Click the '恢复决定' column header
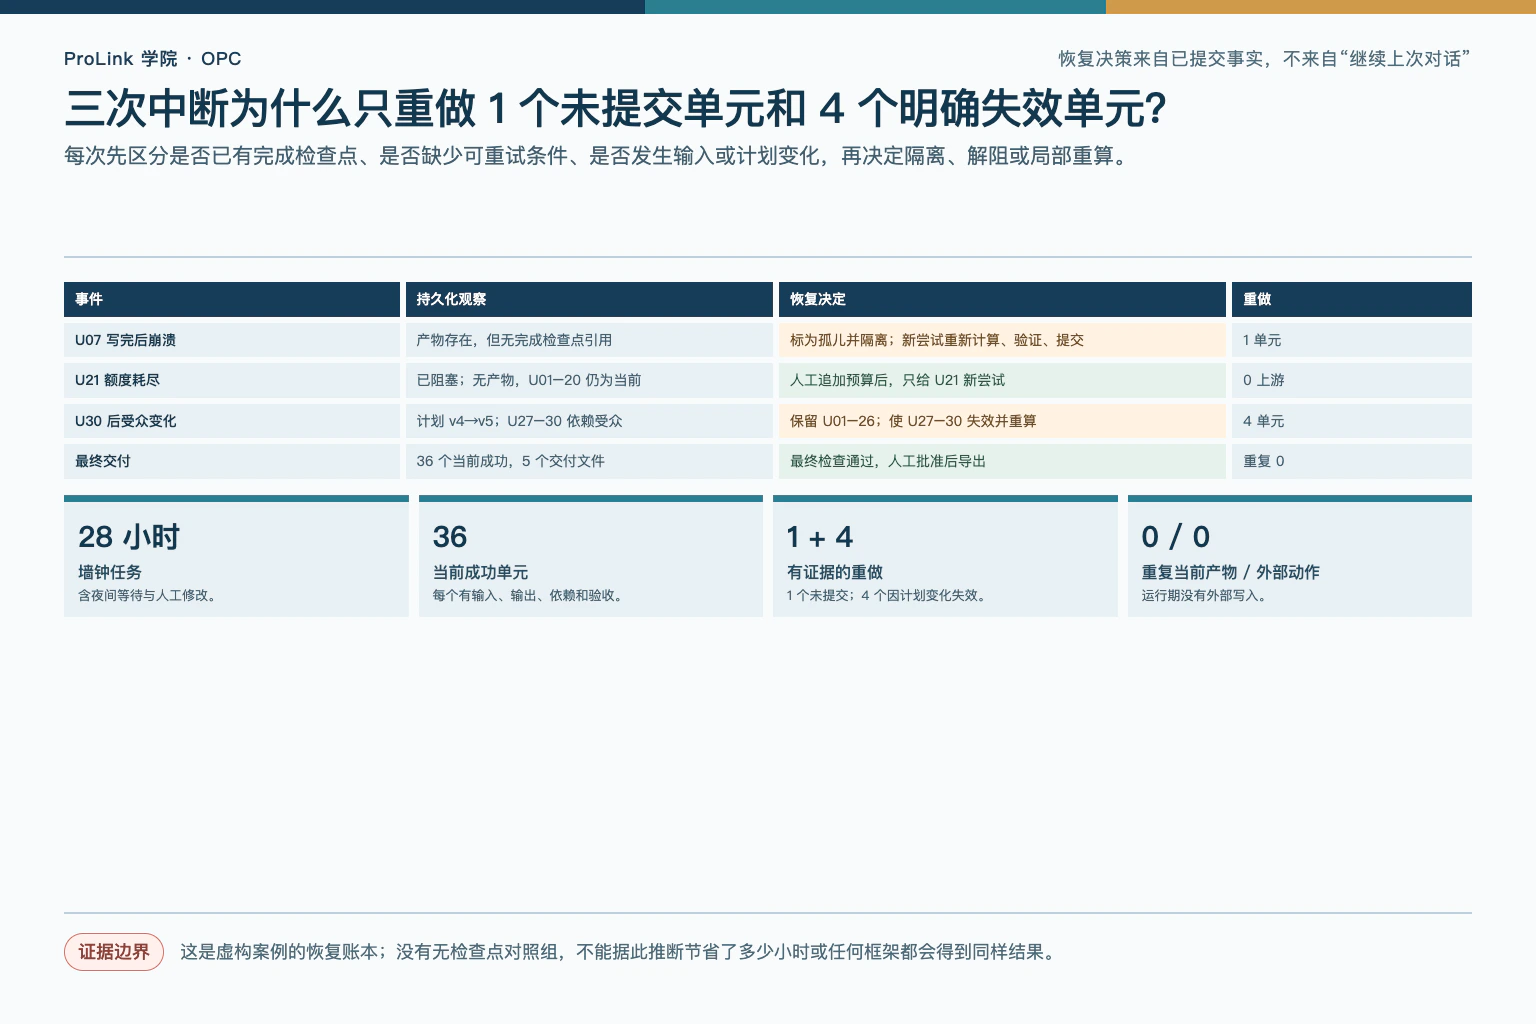The height and width of the screenshot is (1024, 1536). pos(1002,299)
